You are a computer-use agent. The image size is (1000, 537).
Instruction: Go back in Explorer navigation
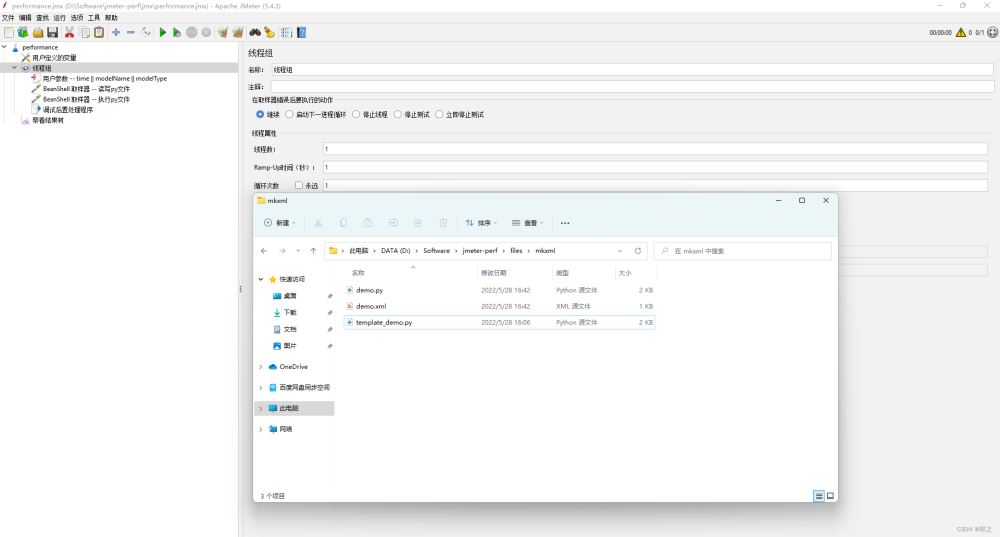tap(264, 251)
